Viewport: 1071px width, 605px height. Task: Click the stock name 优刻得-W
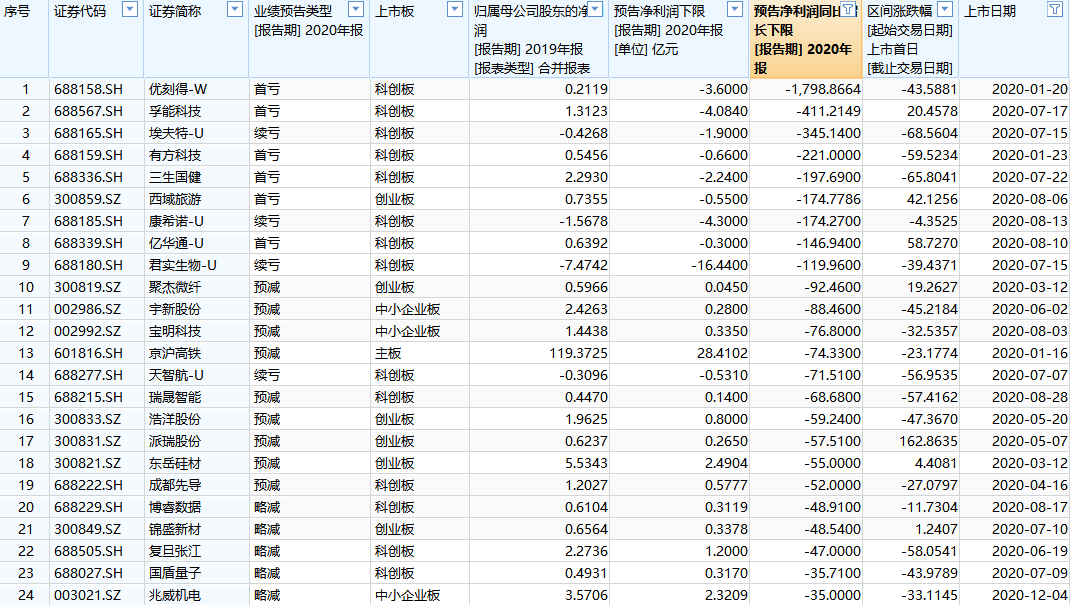coord(178,89)
